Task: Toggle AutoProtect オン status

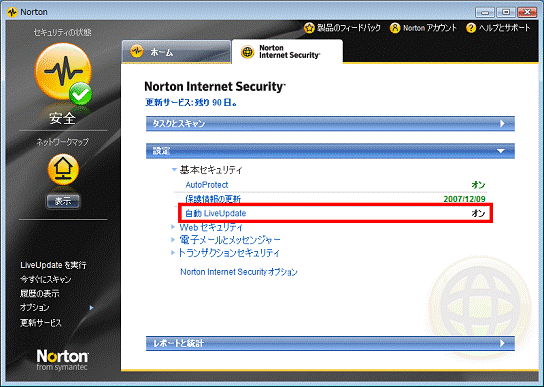Action: click(478, 185)
